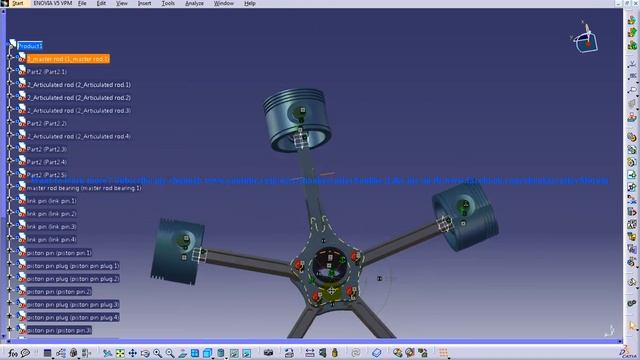
Task: Click the top piston in the 3D view
Action: point(297,120)
